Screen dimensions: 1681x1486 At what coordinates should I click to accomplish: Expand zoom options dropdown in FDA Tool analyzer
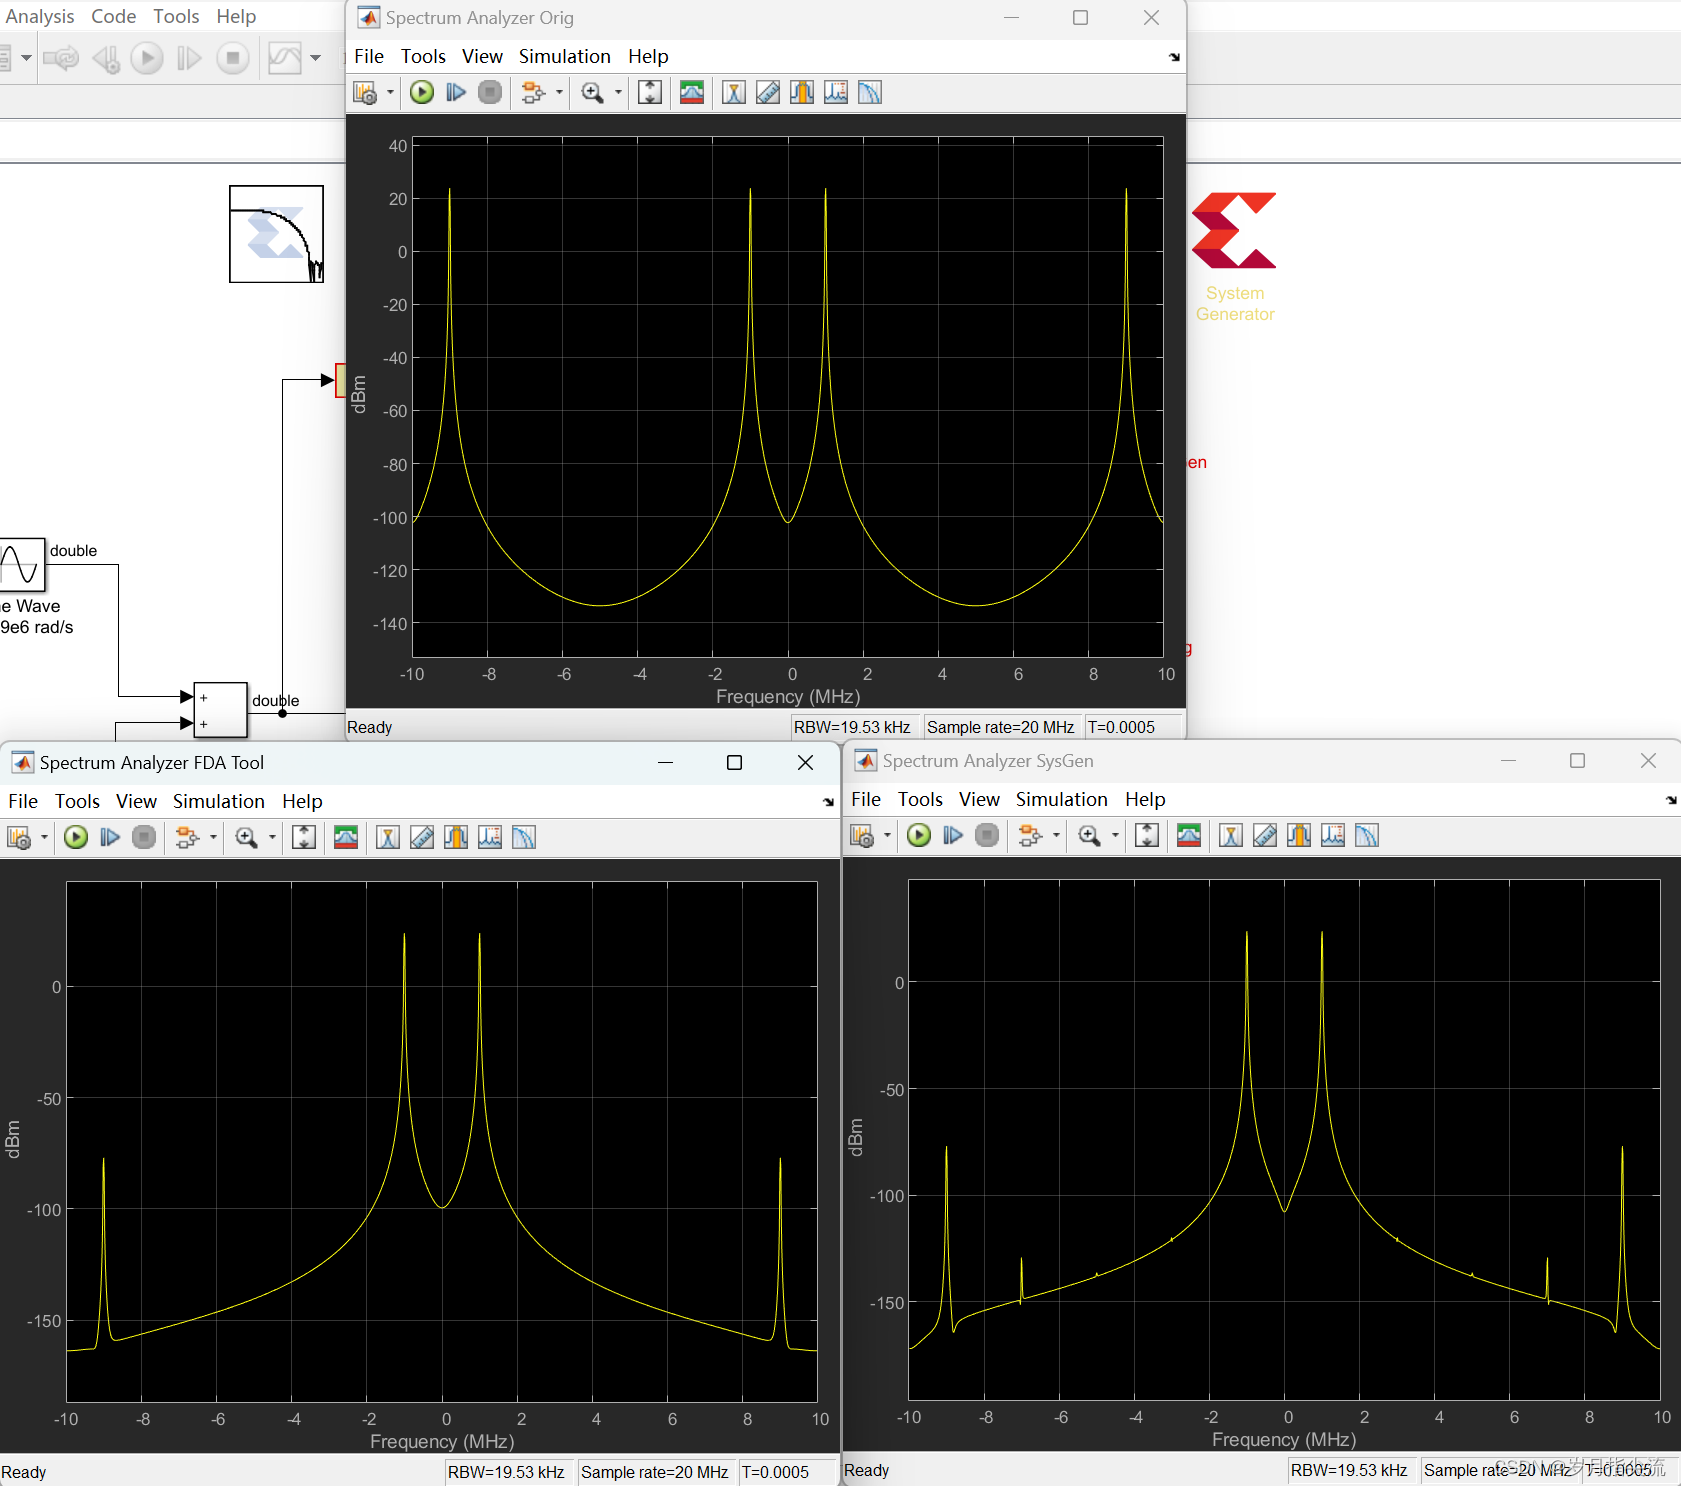272,838
